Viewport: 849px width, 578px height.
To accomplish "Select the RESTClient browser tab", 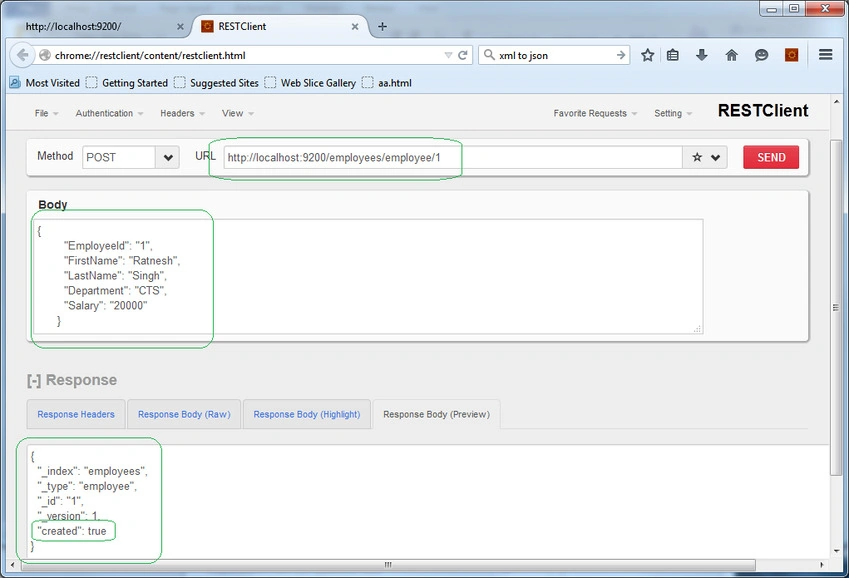I will coord(279,26).
